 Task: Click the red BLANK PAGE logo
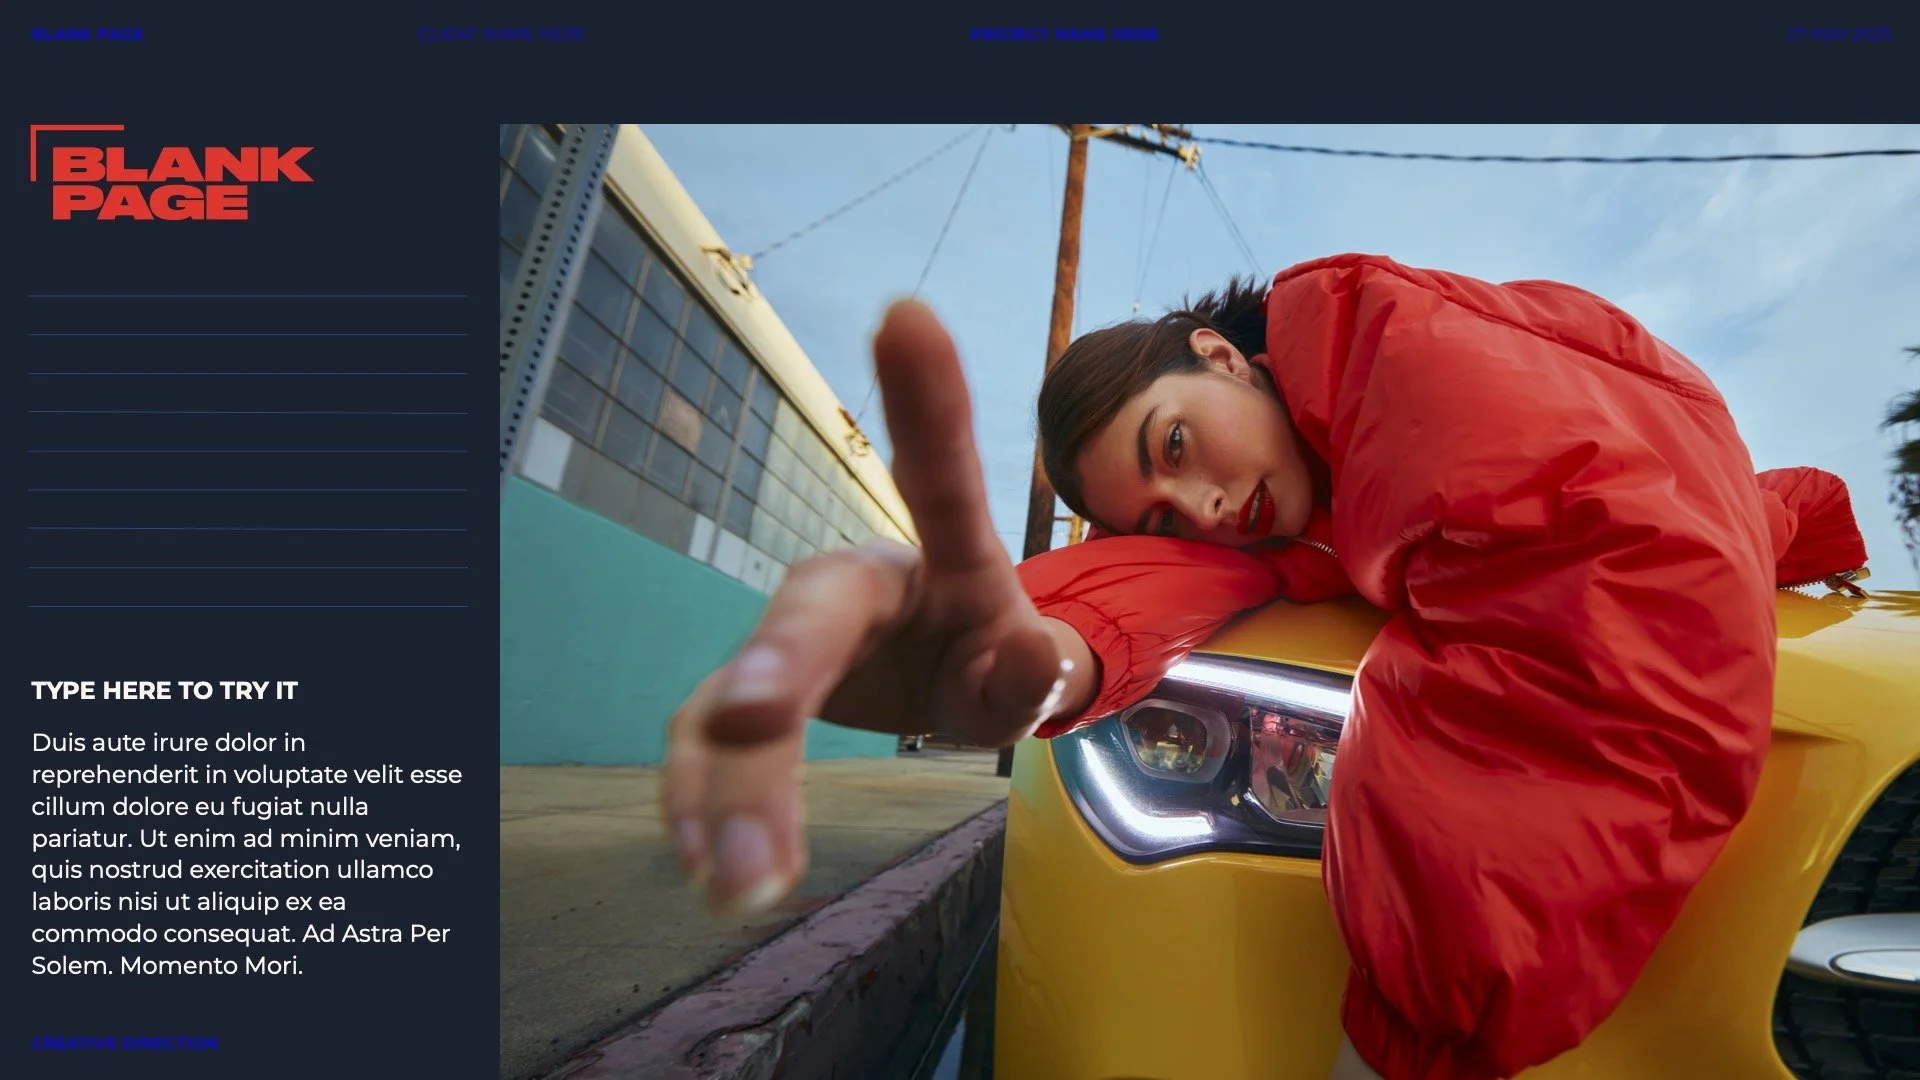(x=172, y=172)
